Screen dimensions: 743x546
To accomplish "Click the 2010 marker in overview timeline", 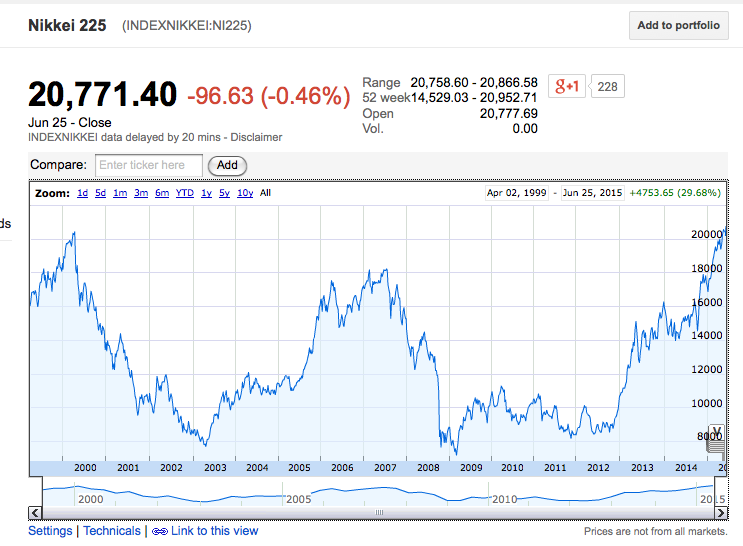I will click(x=505, y=499).
